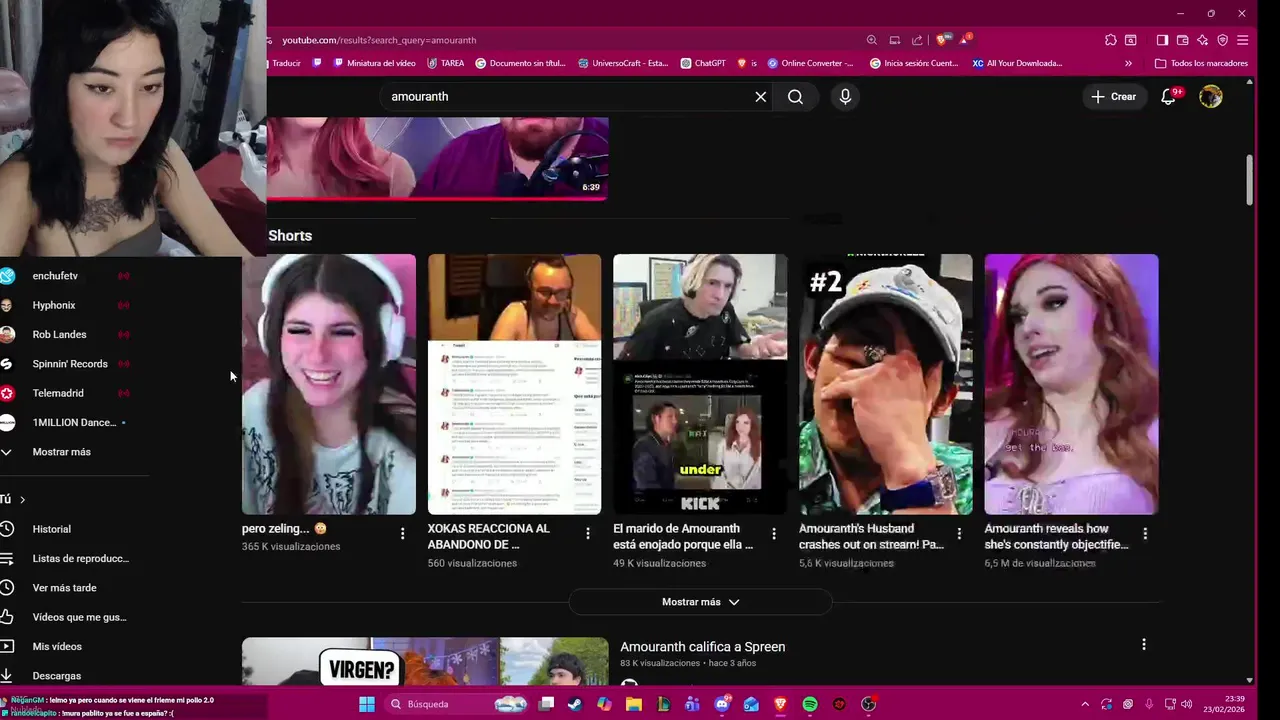The height and width of the screenshot is (720, 1280).
Task: Open Steam from the taskbar
Action: tap(575, 704)
